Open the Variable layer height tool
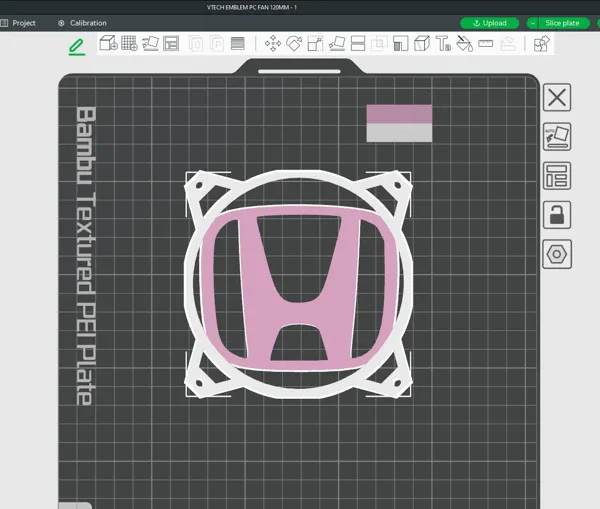The image size is (600, 509). (238, 44)
